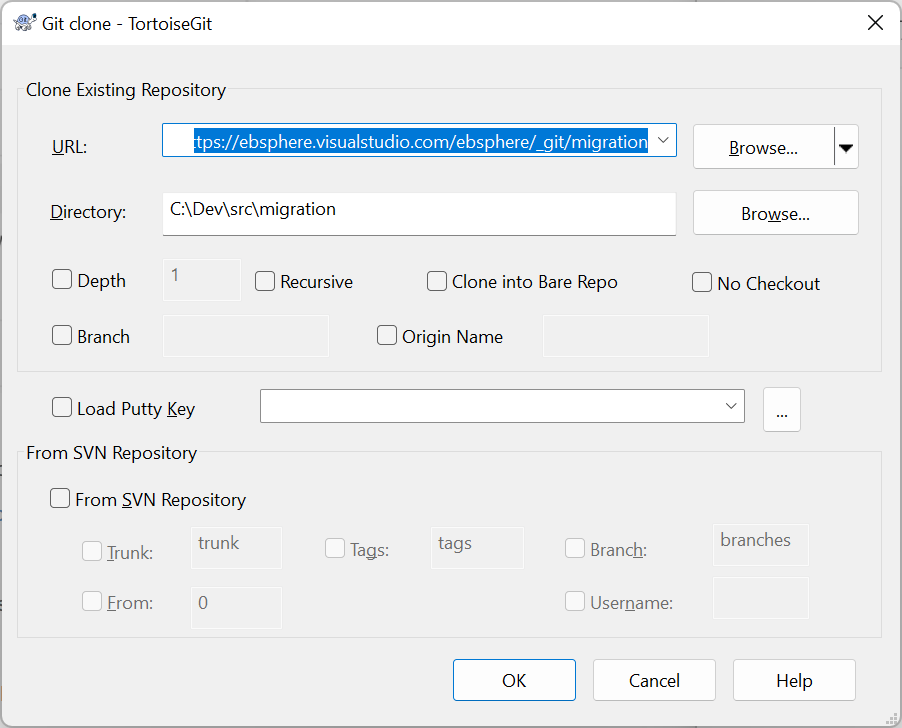Click the 'URL:' label

[70, 147]
